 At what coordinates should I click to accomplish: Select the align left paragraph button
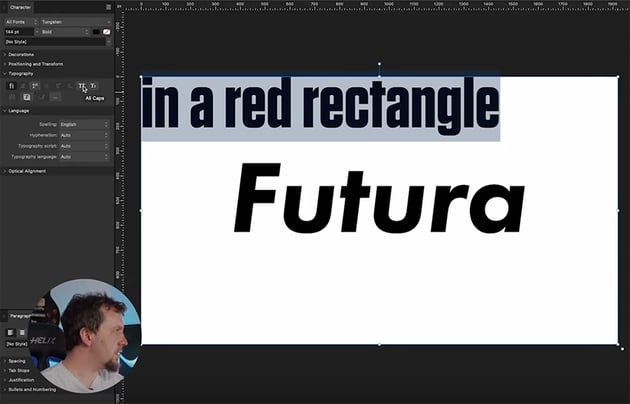(x=11, y=333)
